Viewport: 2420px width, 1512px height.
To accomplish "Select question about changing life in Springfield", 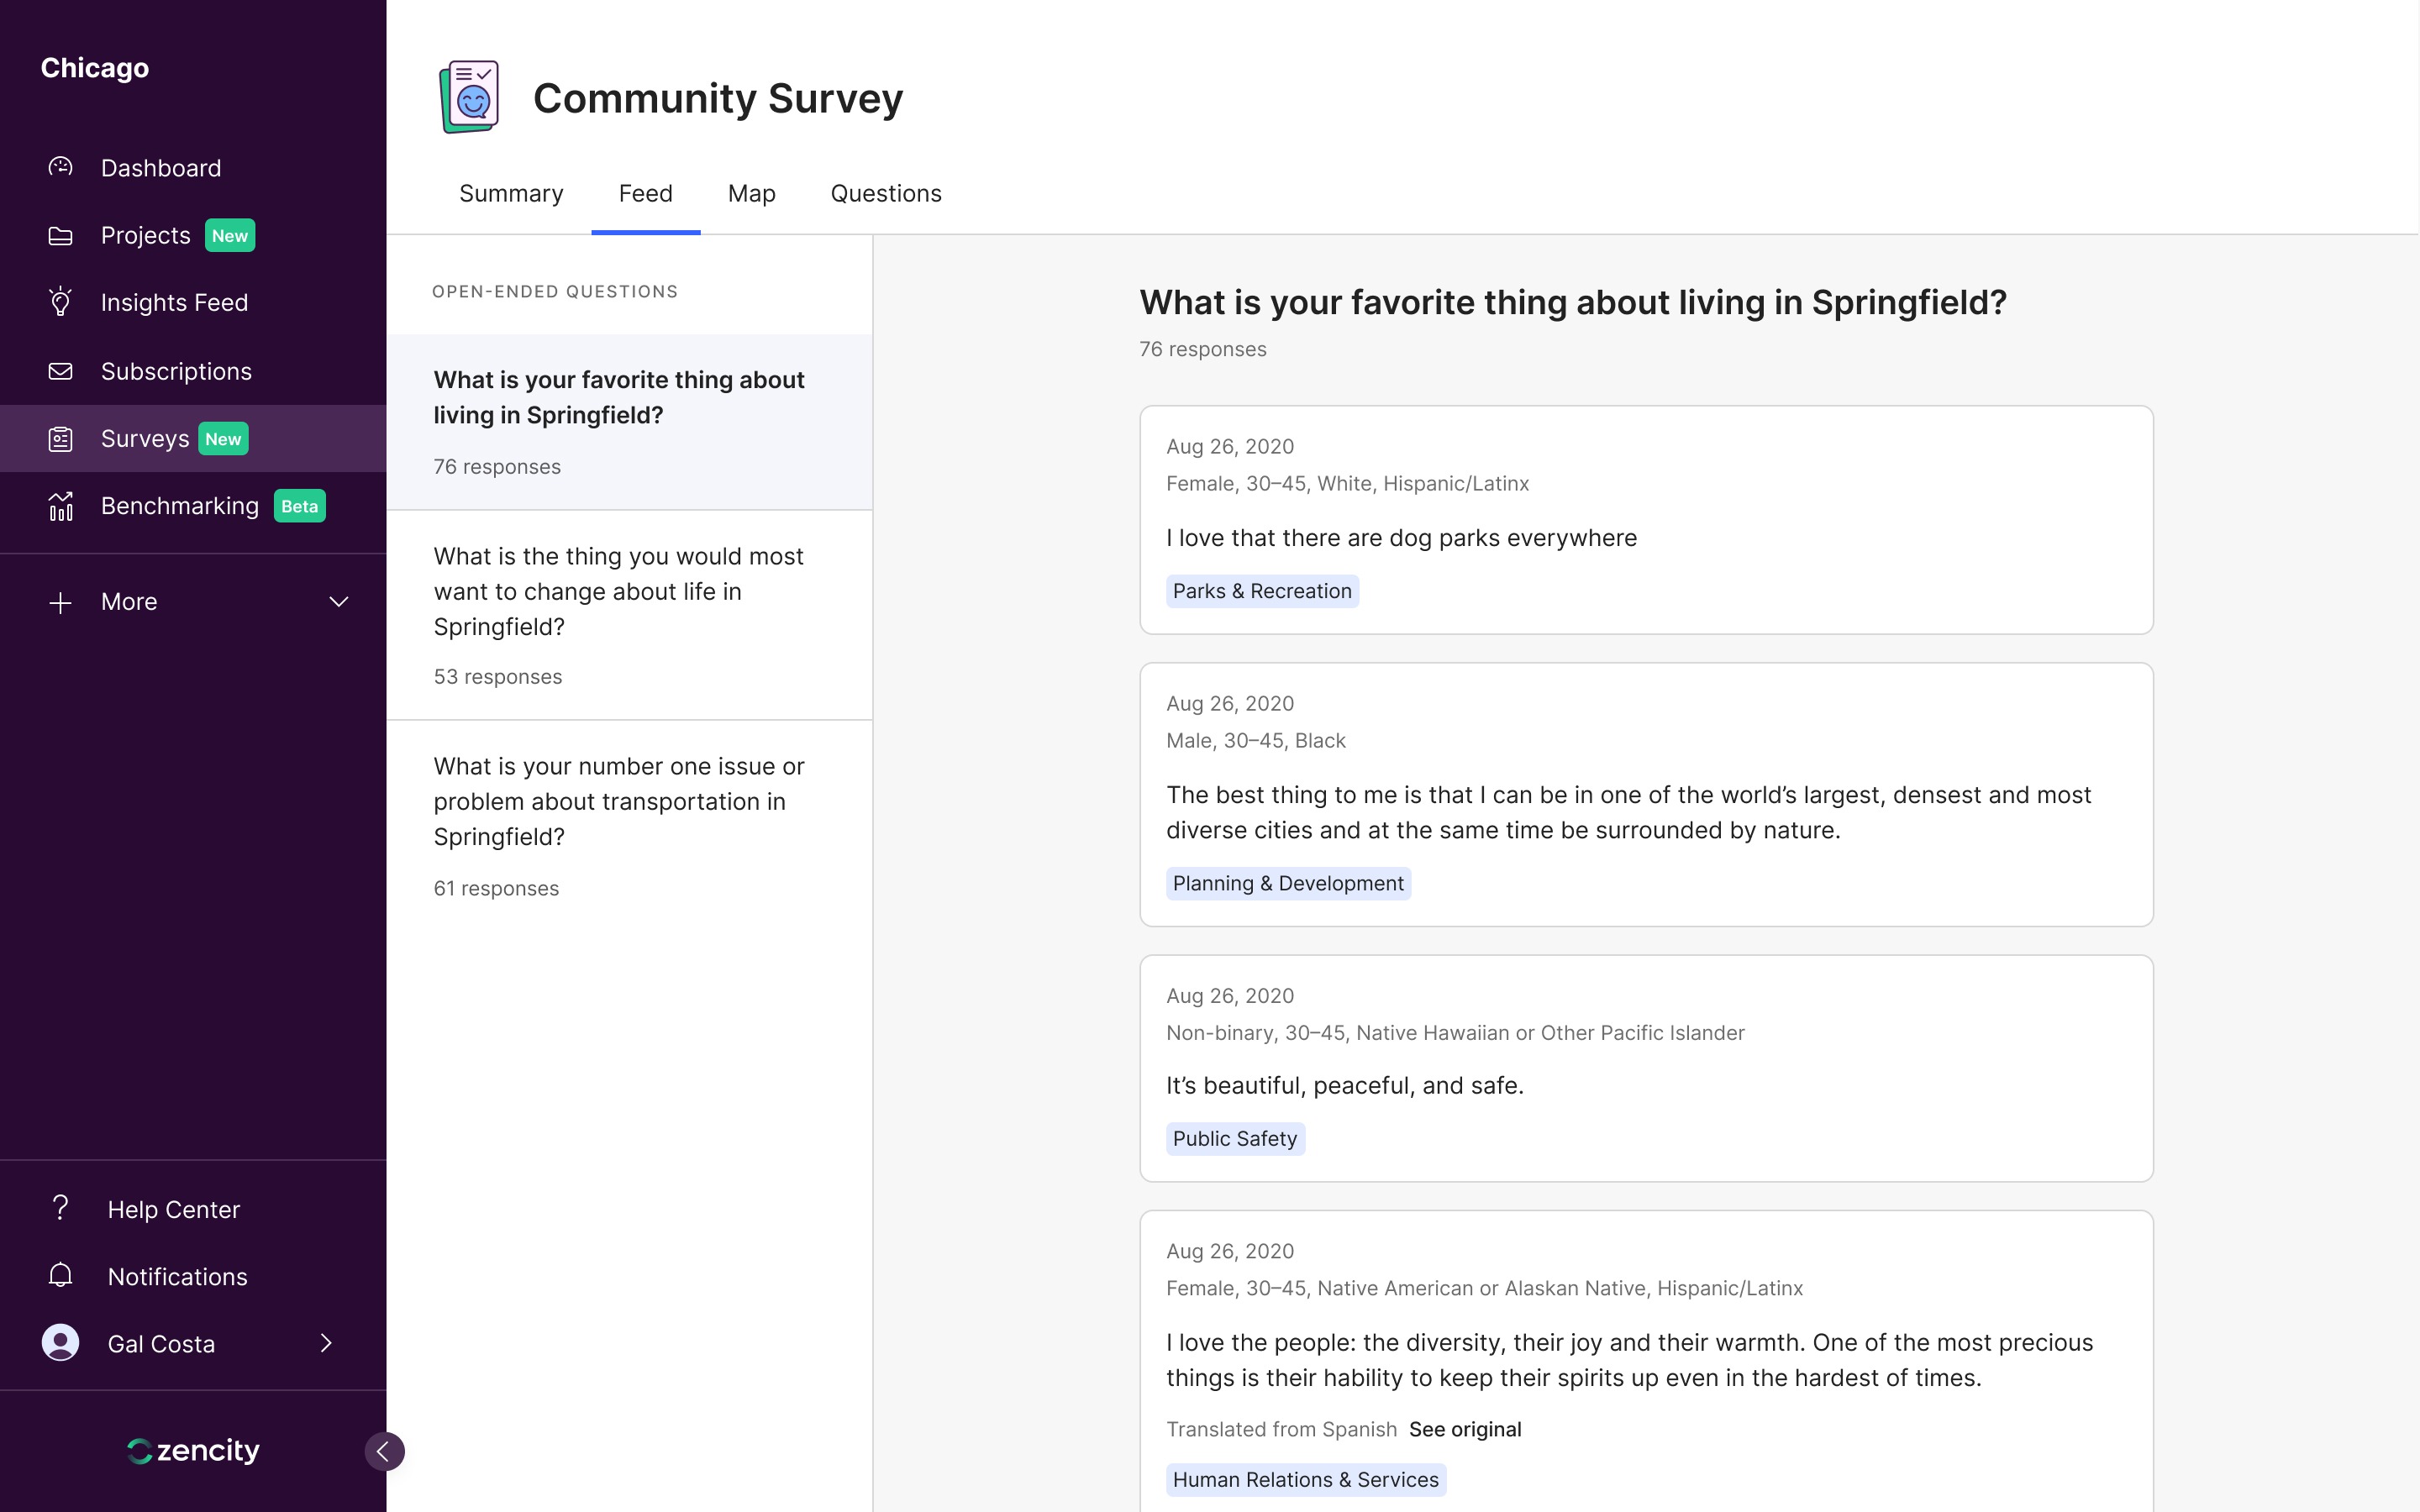I will pos(619,592).
